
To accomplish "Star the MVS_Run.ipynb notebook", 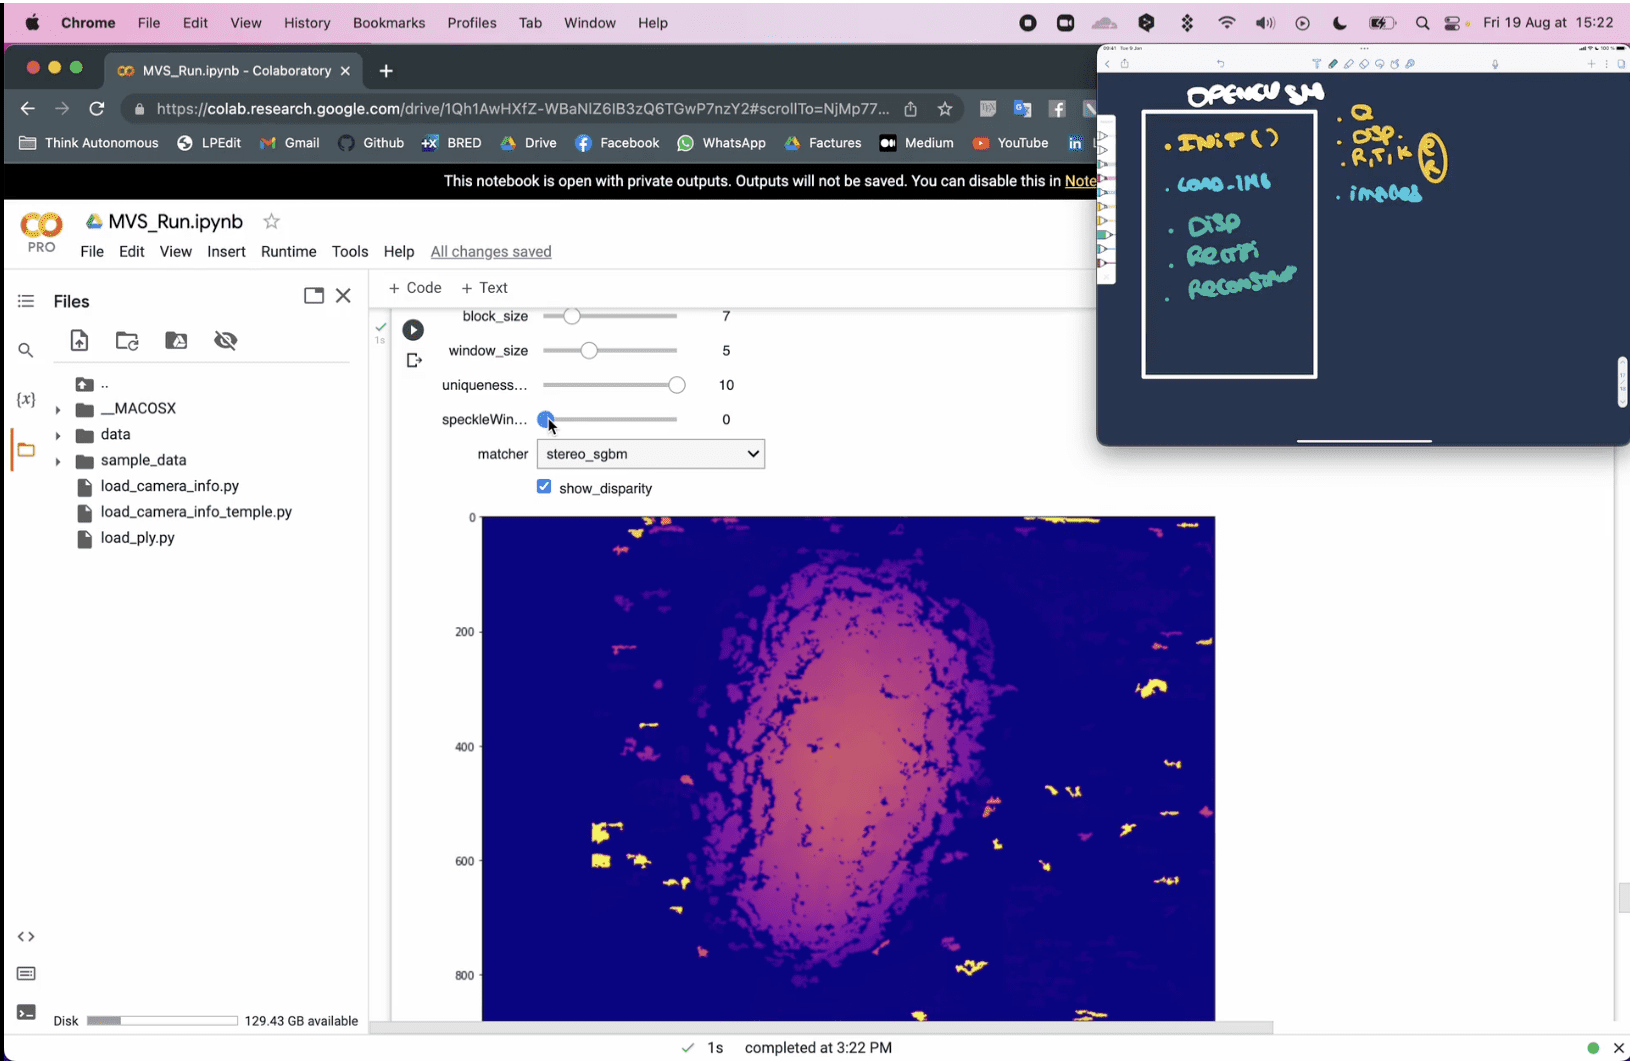I will coord(271,221).
